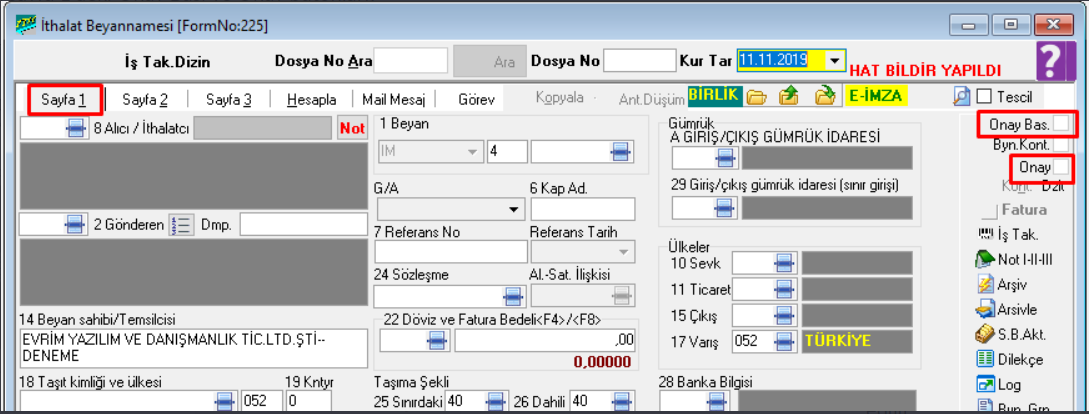Switch to the Sayfa 3 tab
This screenshot has width=1089, height=414.
coord(228,99)
